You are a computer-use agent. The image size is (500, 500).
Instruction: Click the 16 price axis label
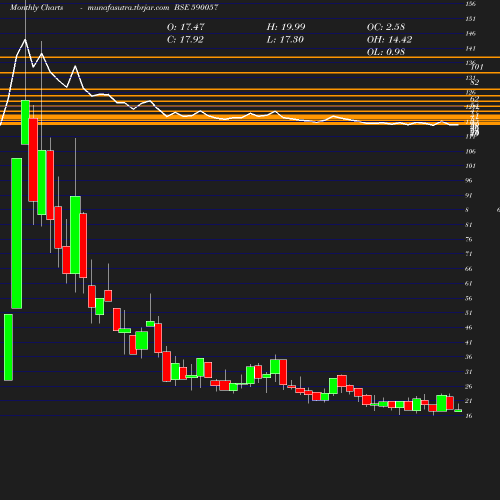point(469,416)
